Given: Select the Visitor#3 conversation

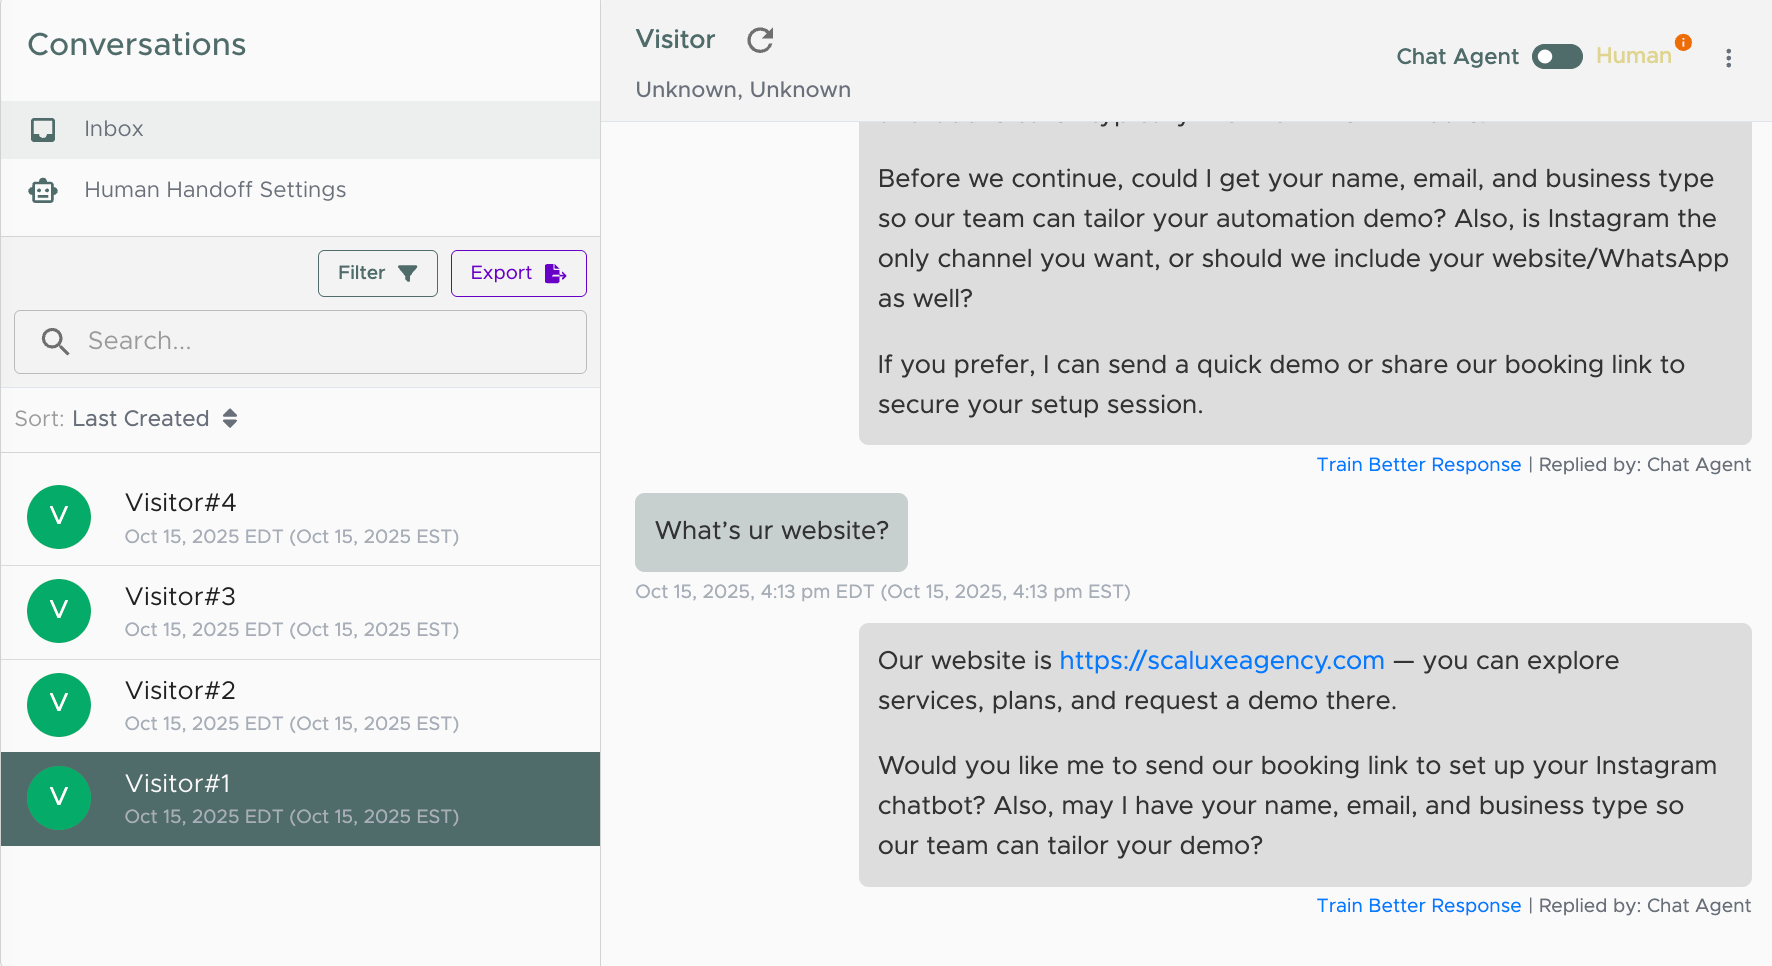Looking at the screenshot, I should click(300, 612).
